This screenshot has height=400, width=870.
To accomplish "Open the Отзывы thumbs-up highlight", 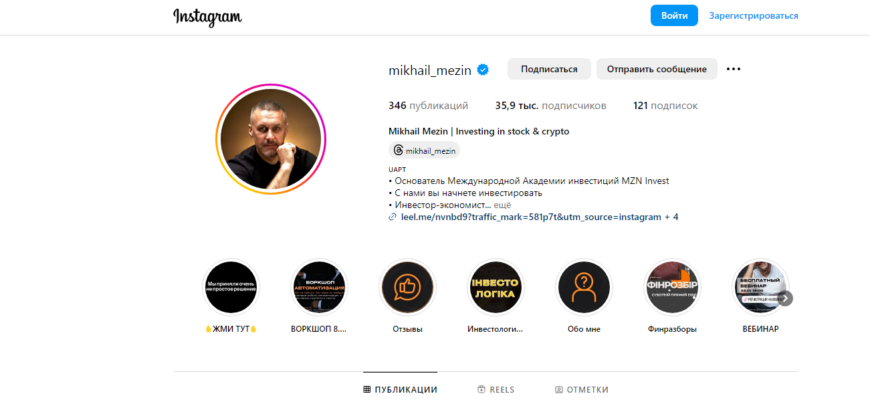I will [407, 287].
